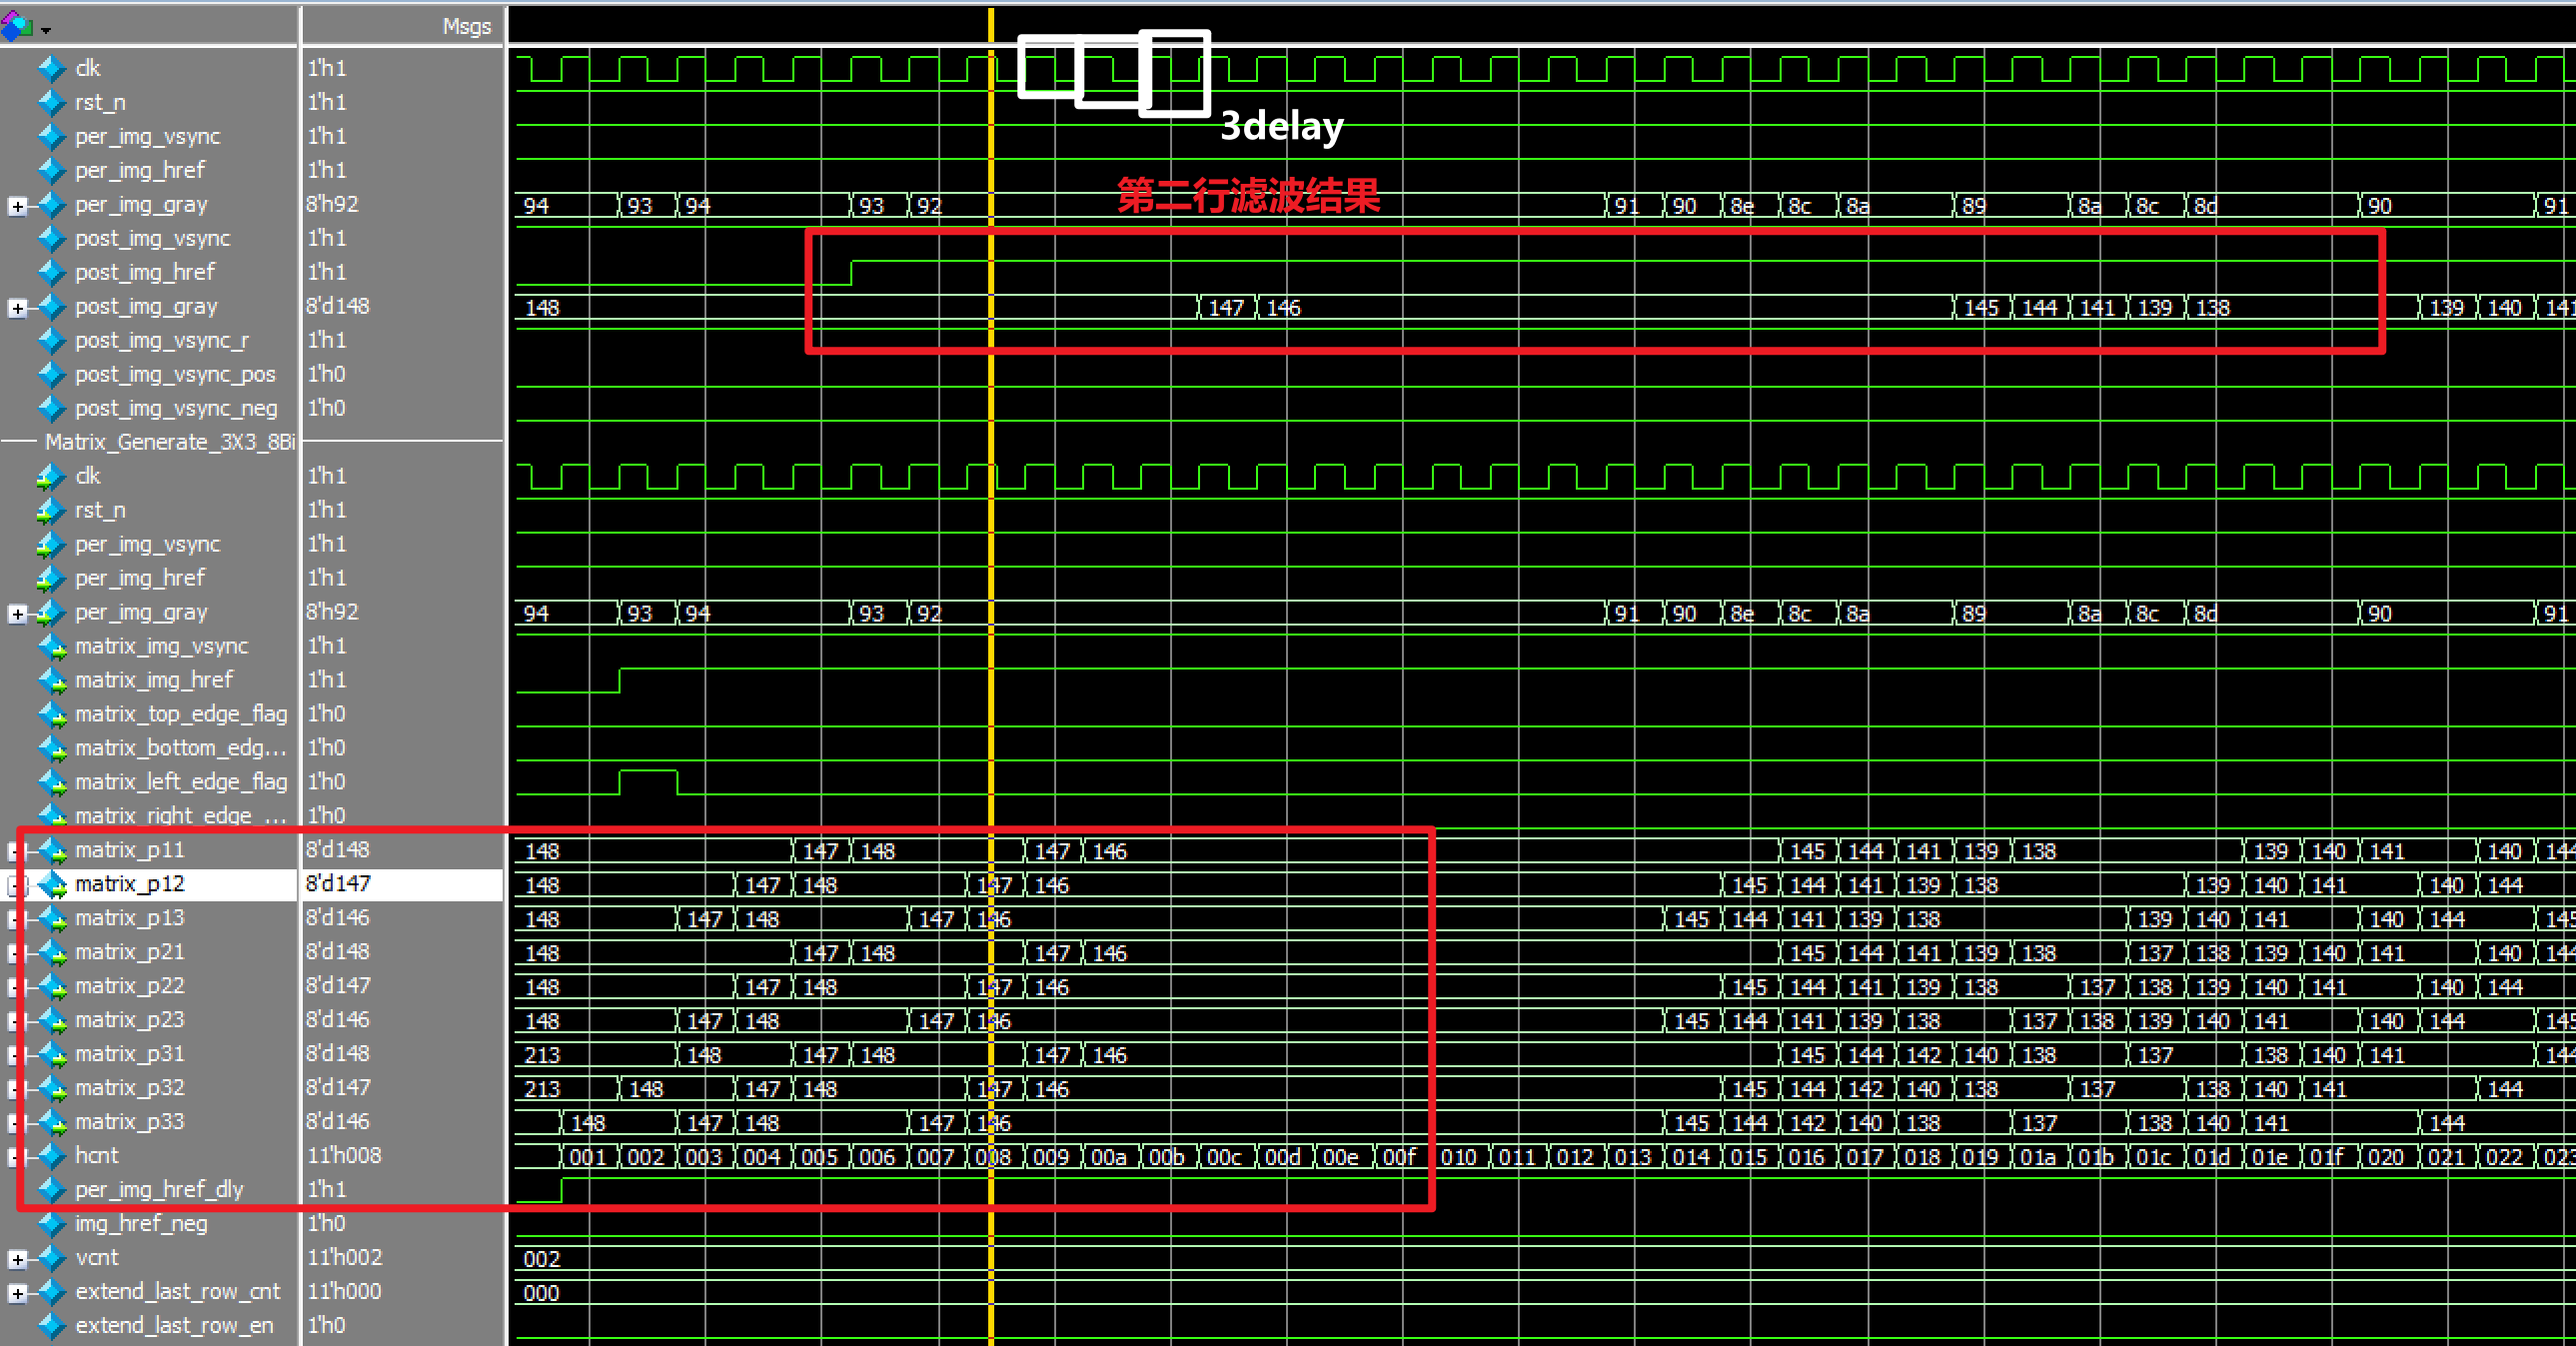Click the per_img_href_dly signal icon
This screenshot has width=2576, height=1346.
tap(52, 1190)
